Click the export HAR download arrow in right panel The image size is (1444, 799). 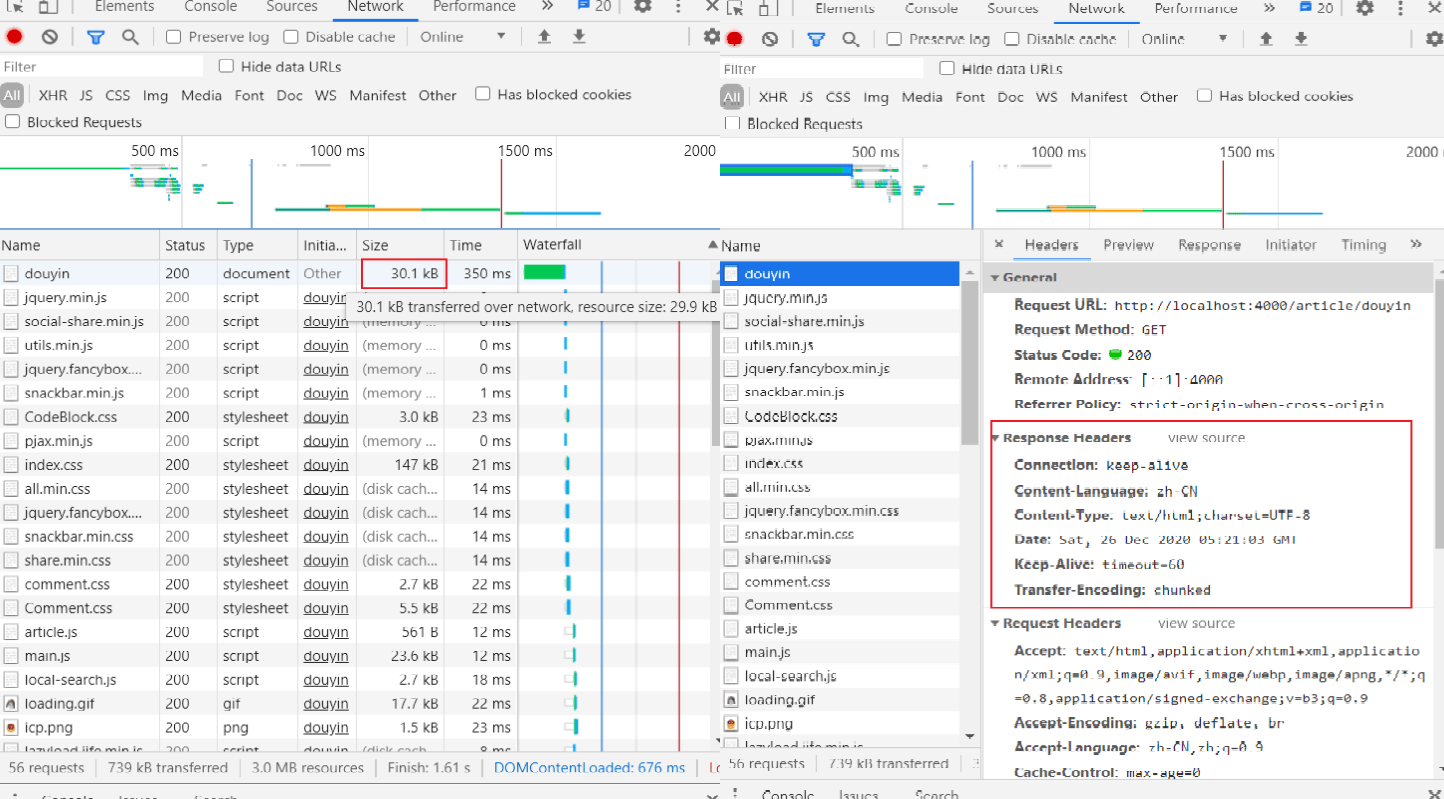pos(1300,39)
